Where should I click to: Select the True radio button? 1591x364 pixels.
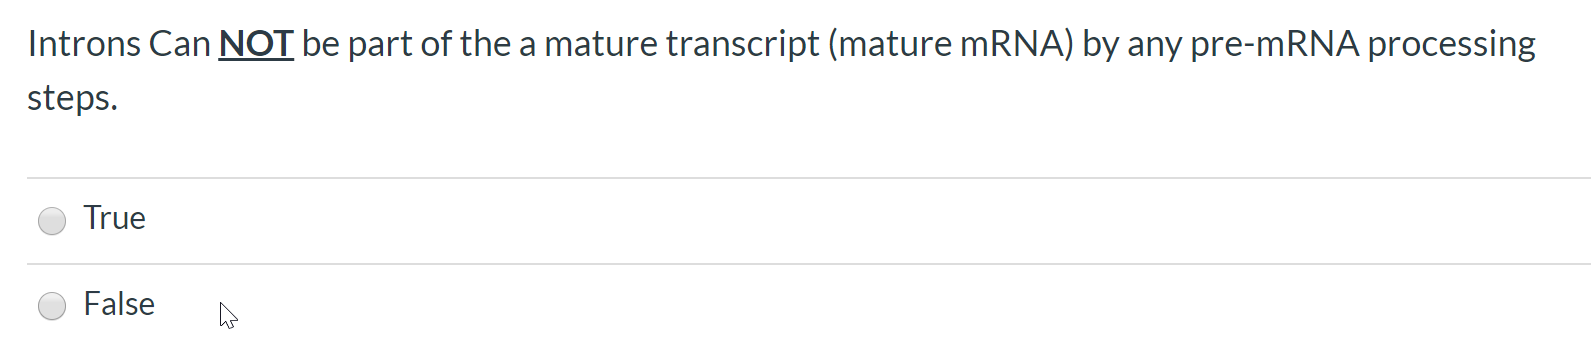52,220
